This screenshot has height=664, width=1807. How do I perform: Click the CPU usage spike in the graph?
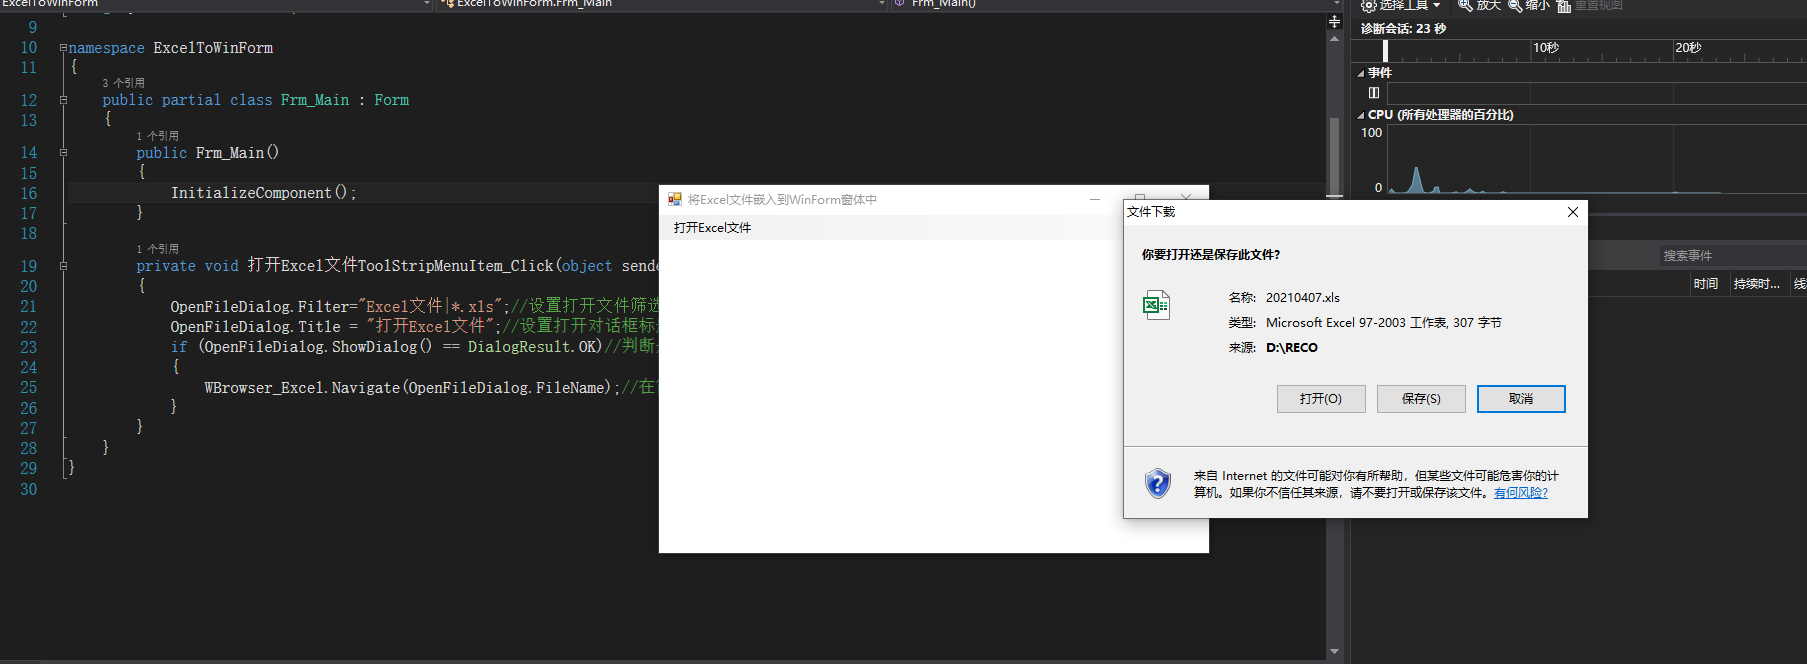pos(1416,180)
